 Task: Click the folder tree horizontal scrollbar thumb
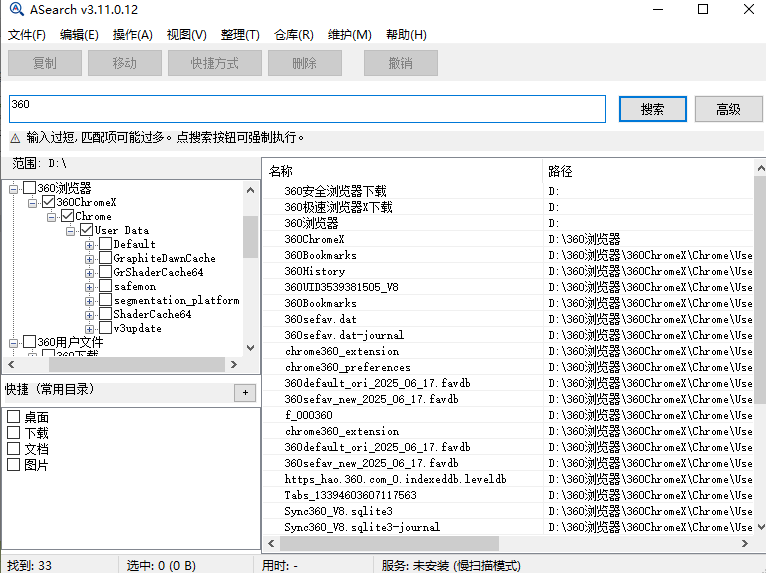(137, 364)
